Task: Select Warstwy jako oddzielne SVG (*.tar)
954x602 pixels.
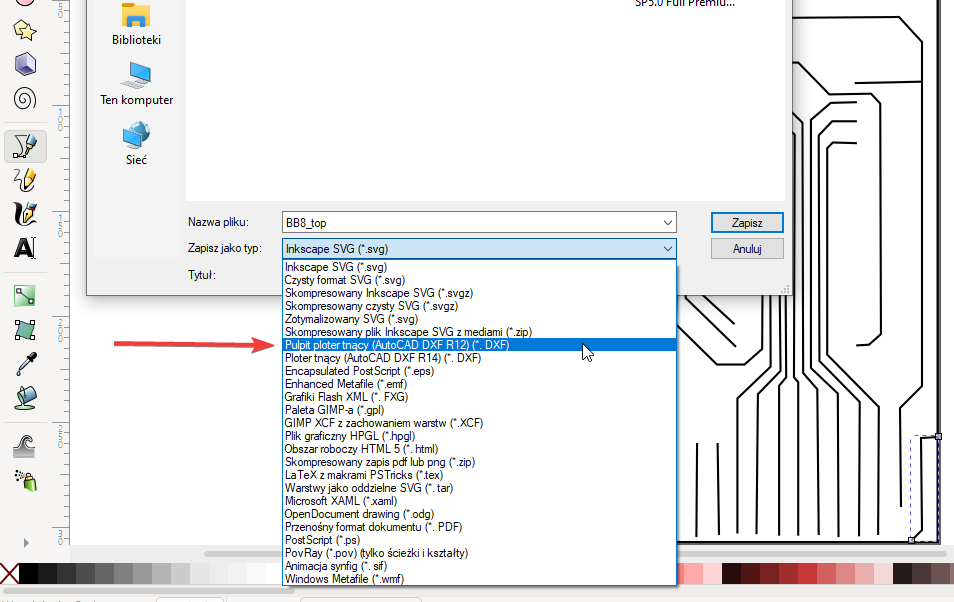Action: click(x=479, y=488)
